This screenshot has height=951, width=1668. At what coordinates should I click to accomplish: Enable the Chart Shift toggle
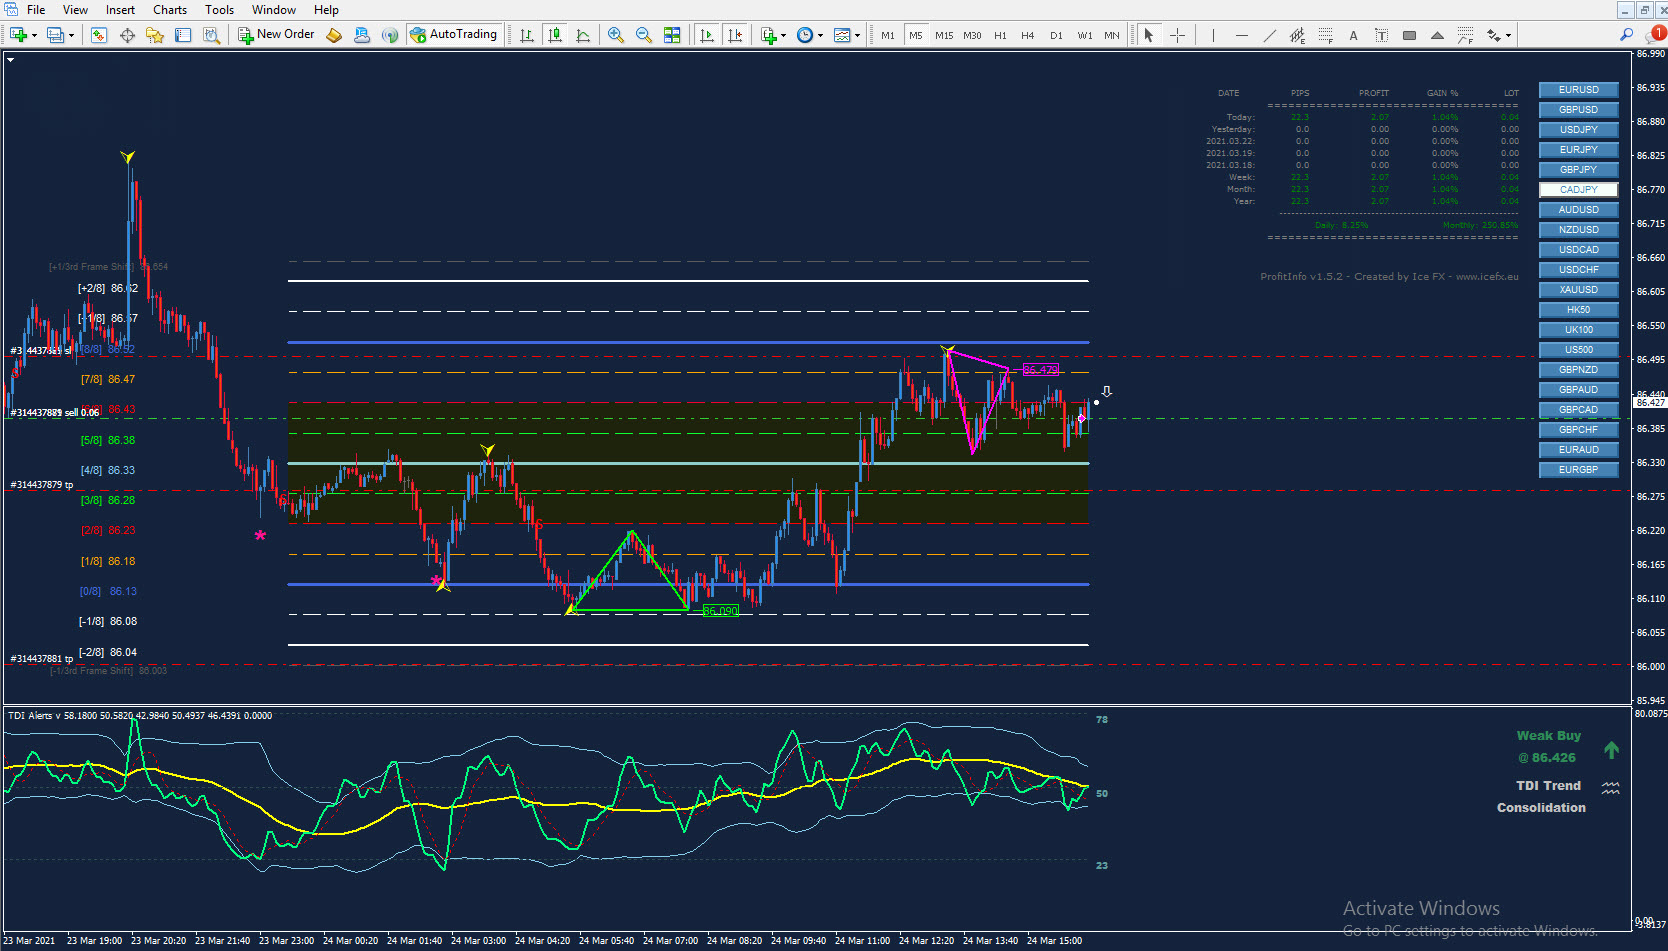click(735, 35)
